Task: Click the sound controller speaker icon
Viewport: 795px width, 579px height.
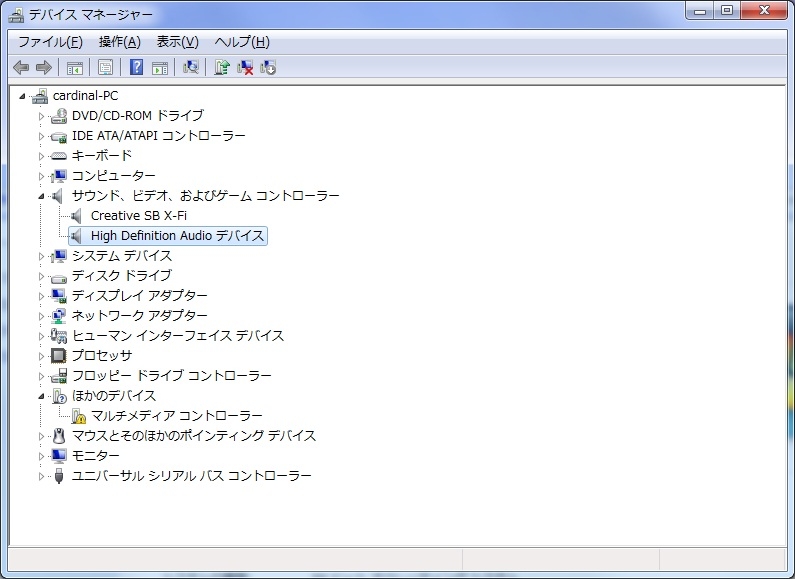Action: (x=57, y=196)
